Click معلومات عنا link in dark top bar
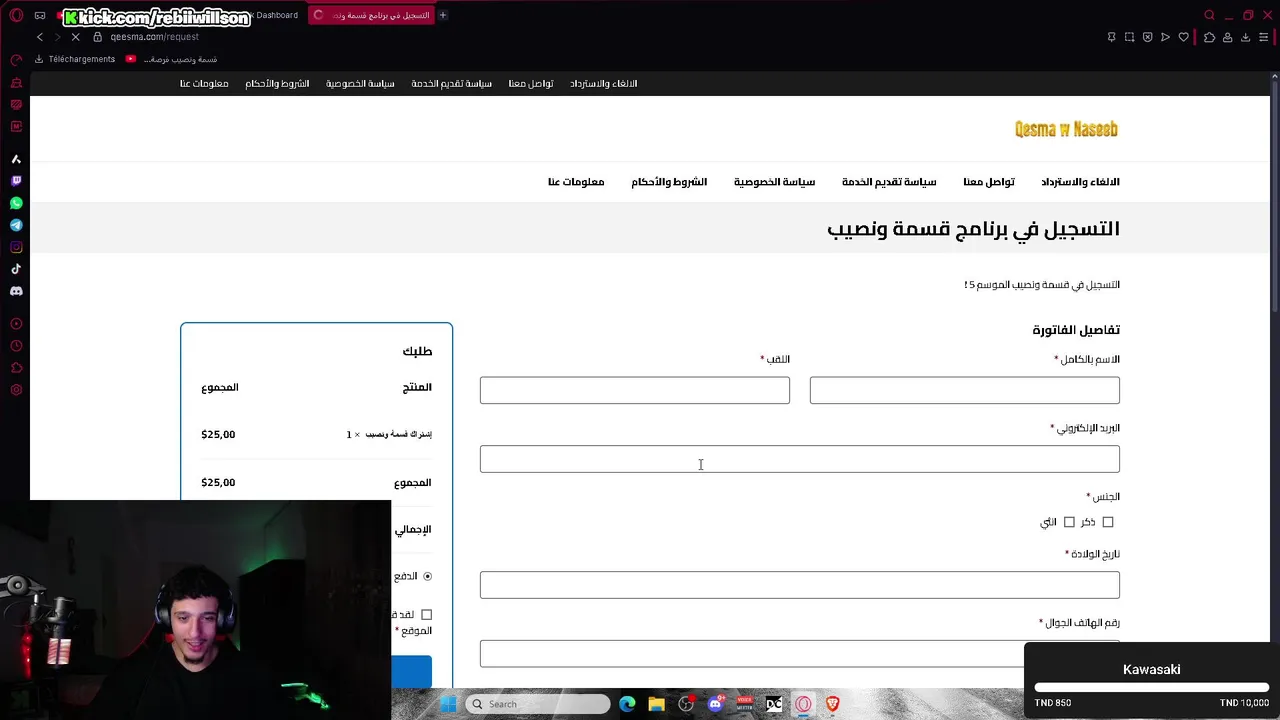The image size is (1280, 720). click(x=204, y=84)
